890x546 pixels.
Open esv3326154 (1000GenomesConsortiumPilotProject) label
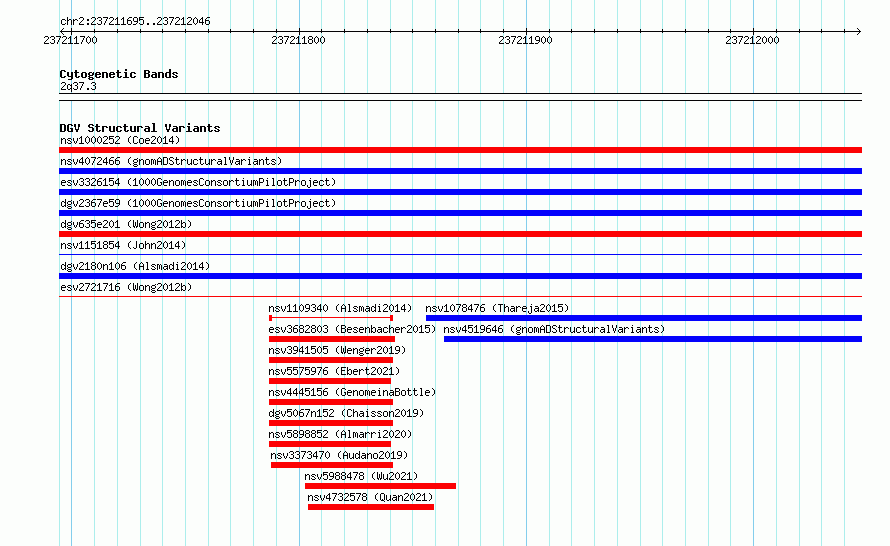point(198,182)
